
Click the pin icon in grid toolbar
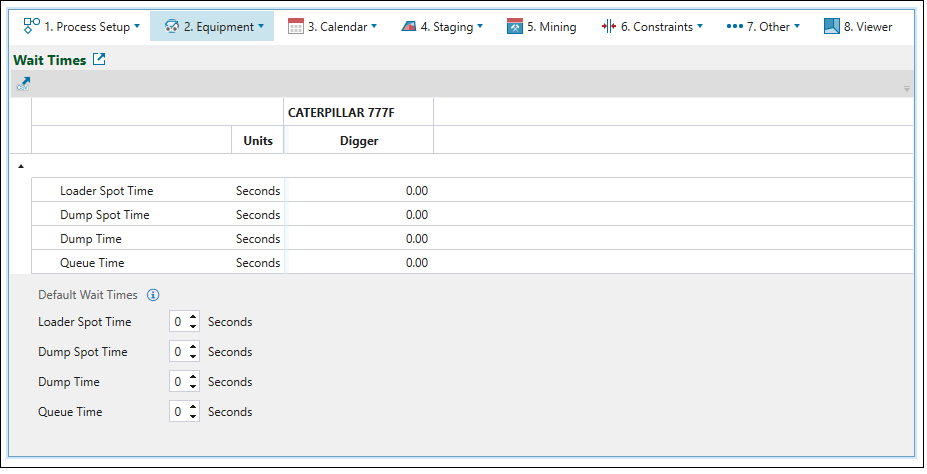point(23,86)
